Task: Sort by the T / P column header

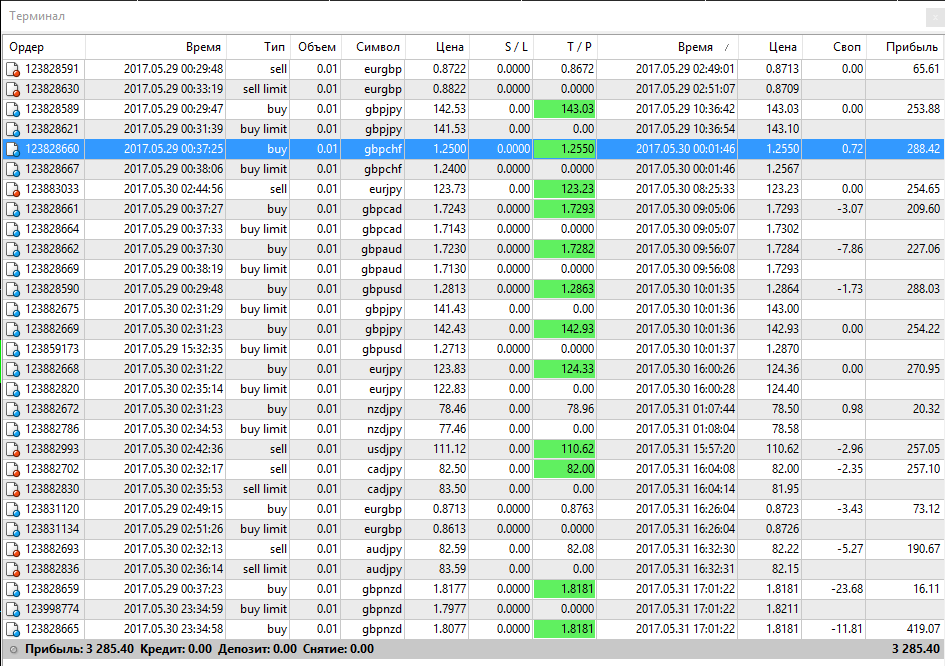Action: [x=565, y=47]
